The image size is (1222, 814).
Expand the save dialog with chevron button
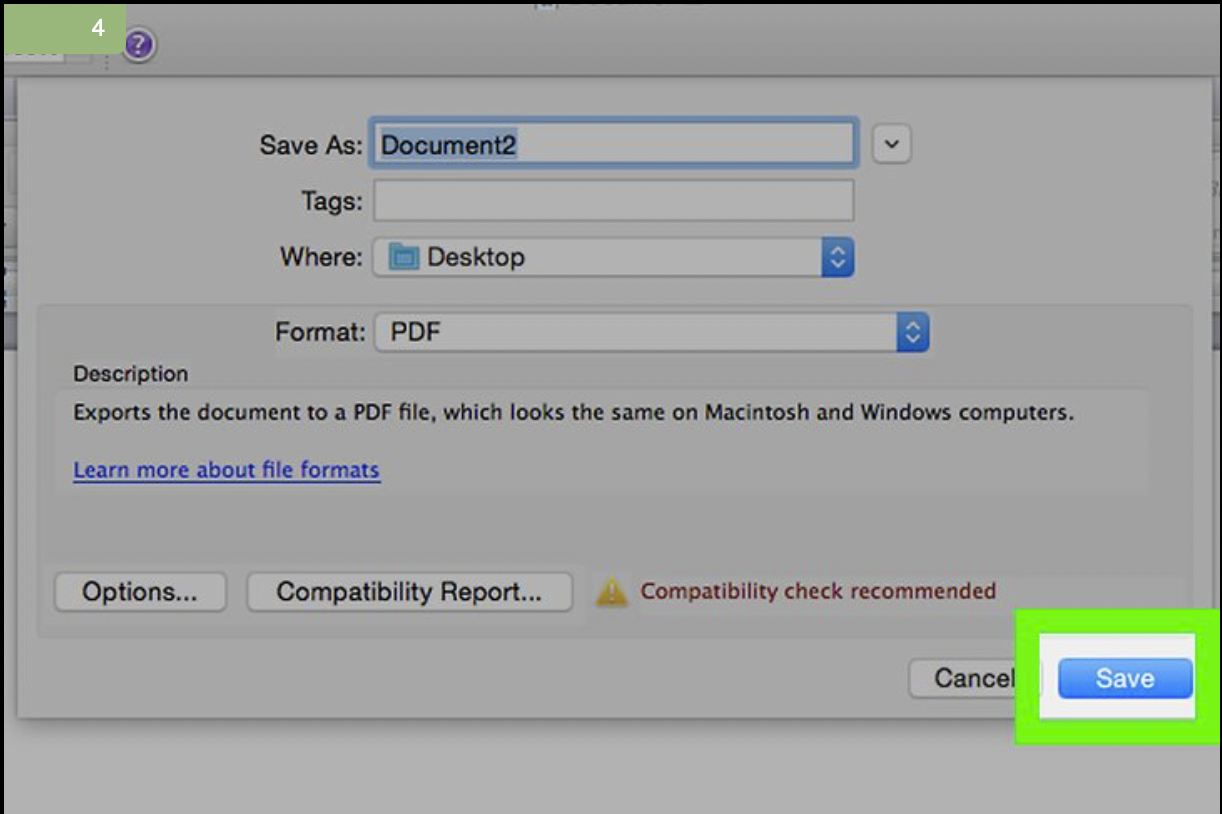point(891,145)
